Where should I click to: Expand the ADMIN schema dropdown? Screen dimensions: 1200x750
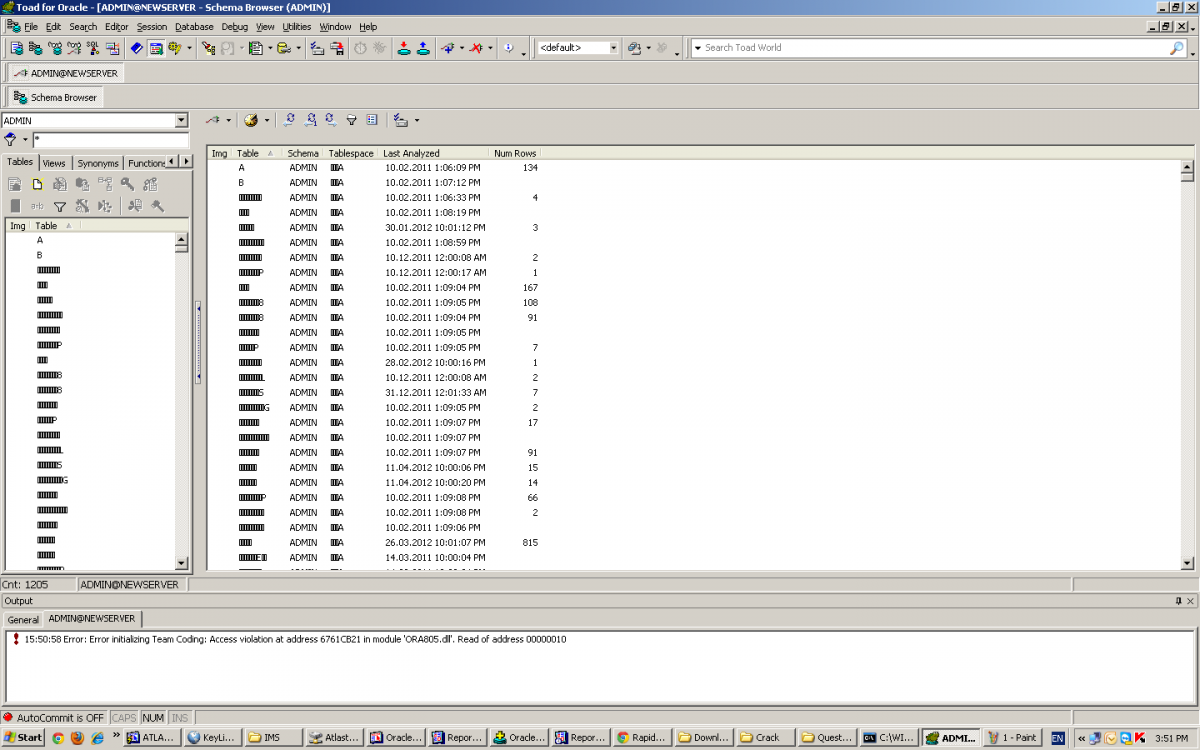(x=181, y=121)
